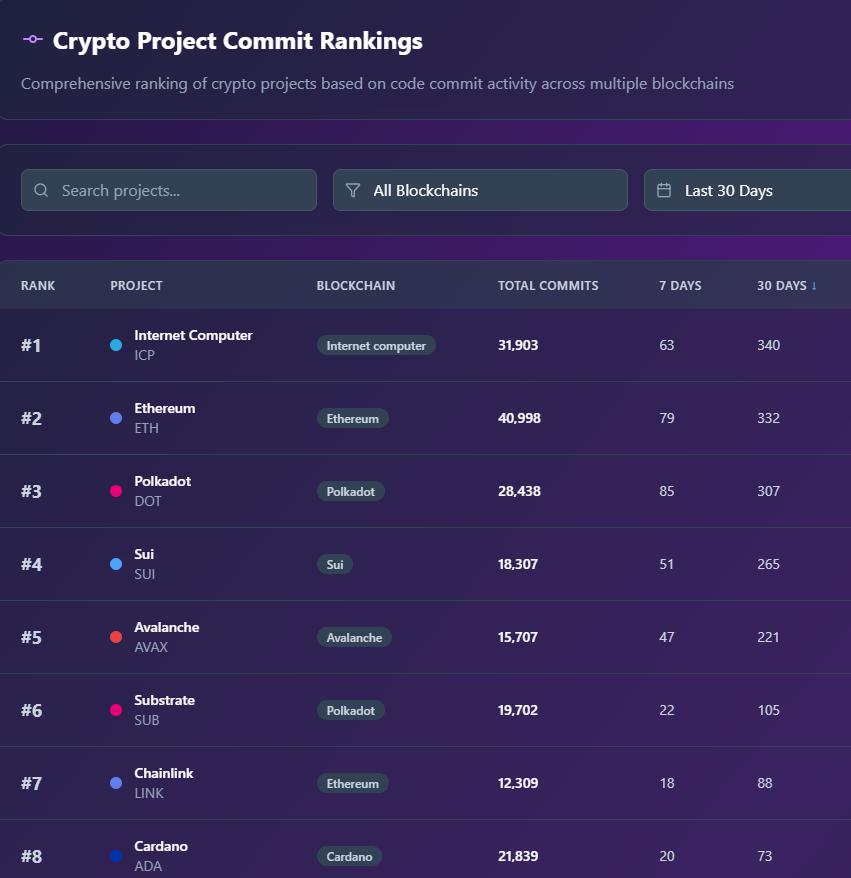Click the Ethereum project color dot
Image resolution: width=851 pixels, height=878 pixels.
[116, 418]
